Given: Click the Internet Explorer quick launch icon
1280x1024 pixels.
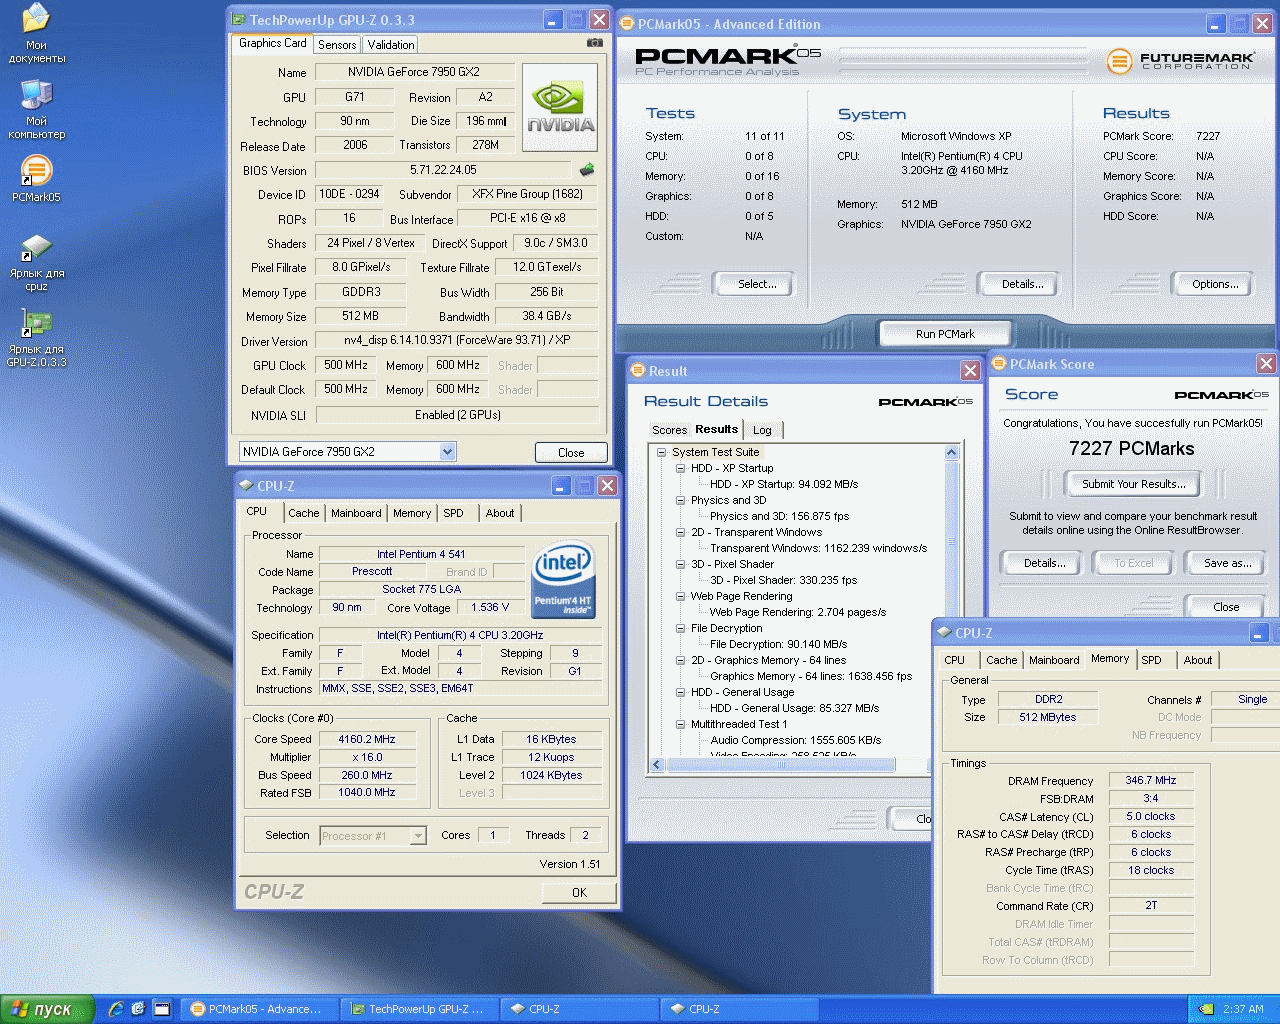Looking at the screenshot, I should tap(116, 1009).
